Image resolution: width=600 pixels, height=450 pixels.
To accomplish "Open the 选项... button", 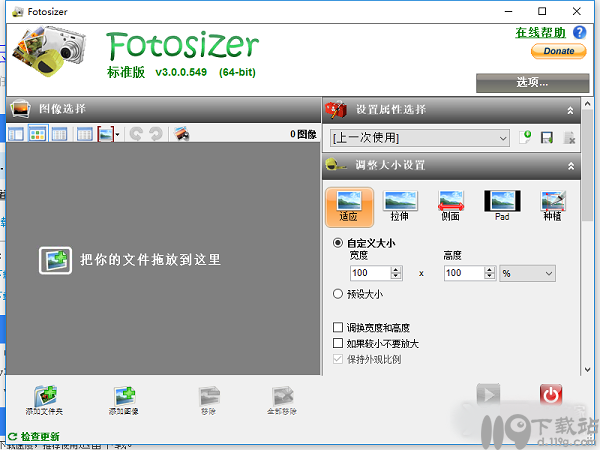I will click(532, 83).
